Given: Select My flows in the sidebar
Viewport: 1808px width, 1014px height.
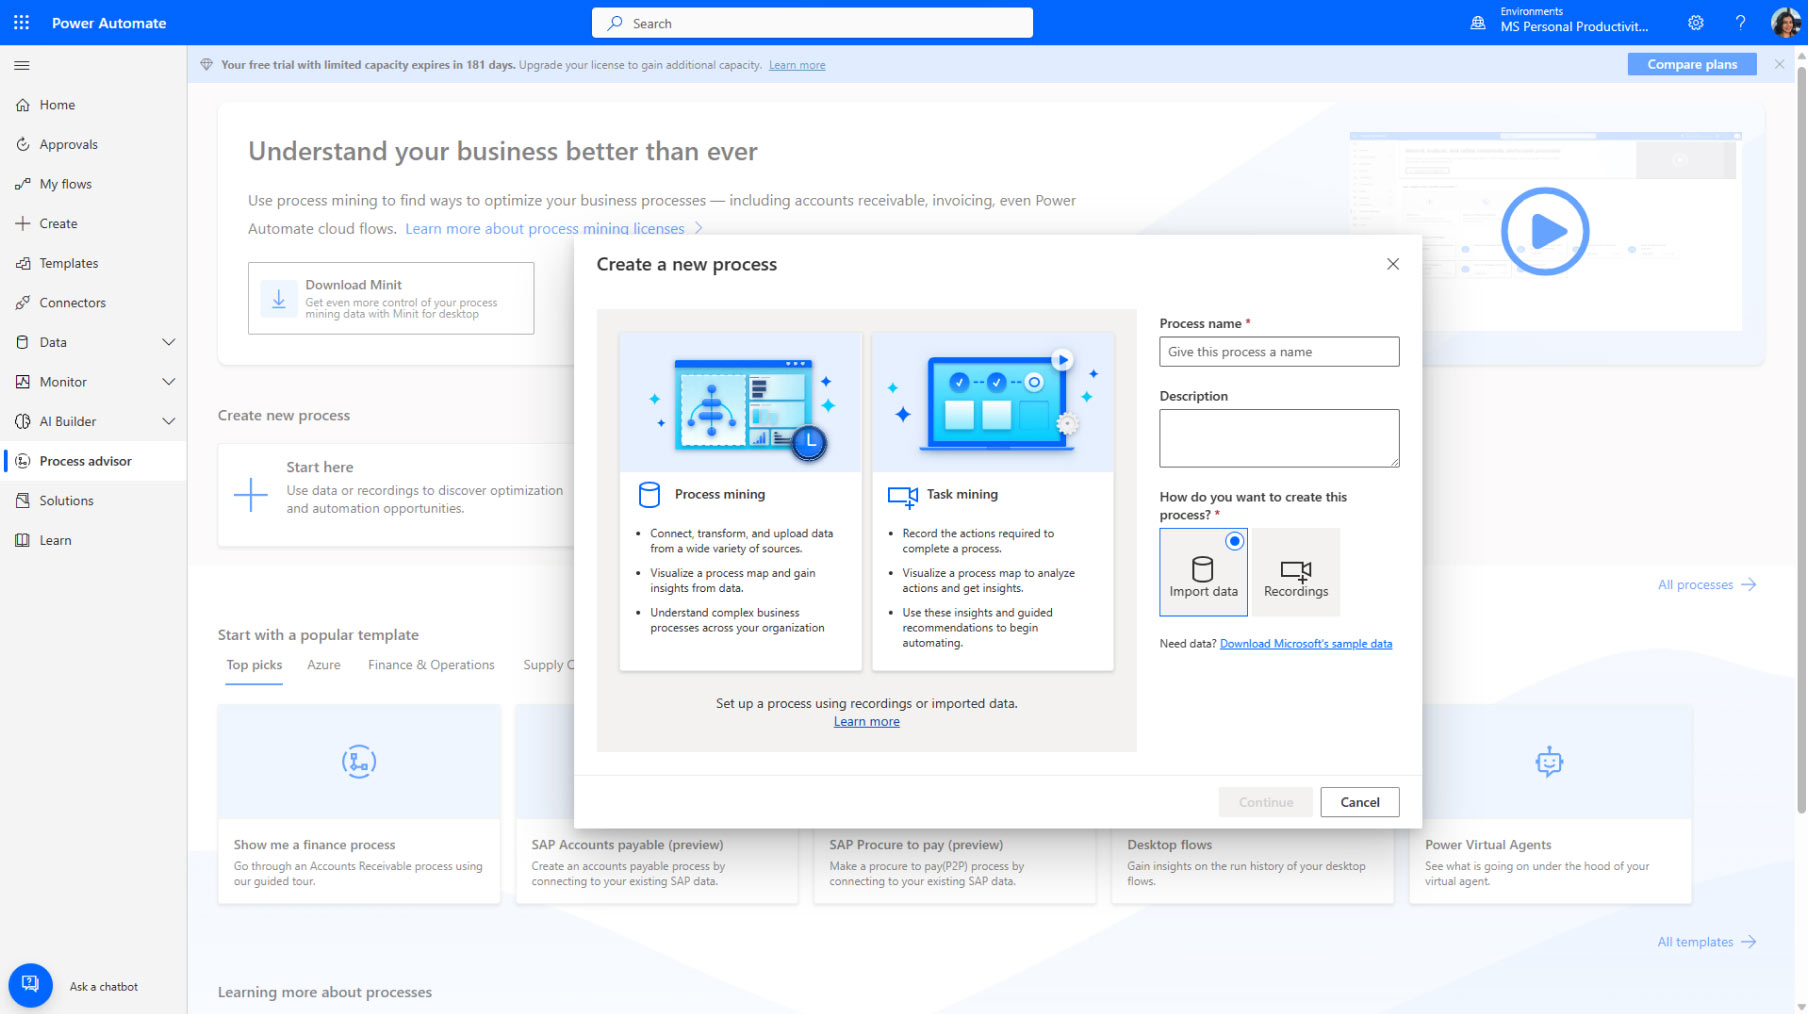Looking at the screenshot, I should tap(66, 184).
